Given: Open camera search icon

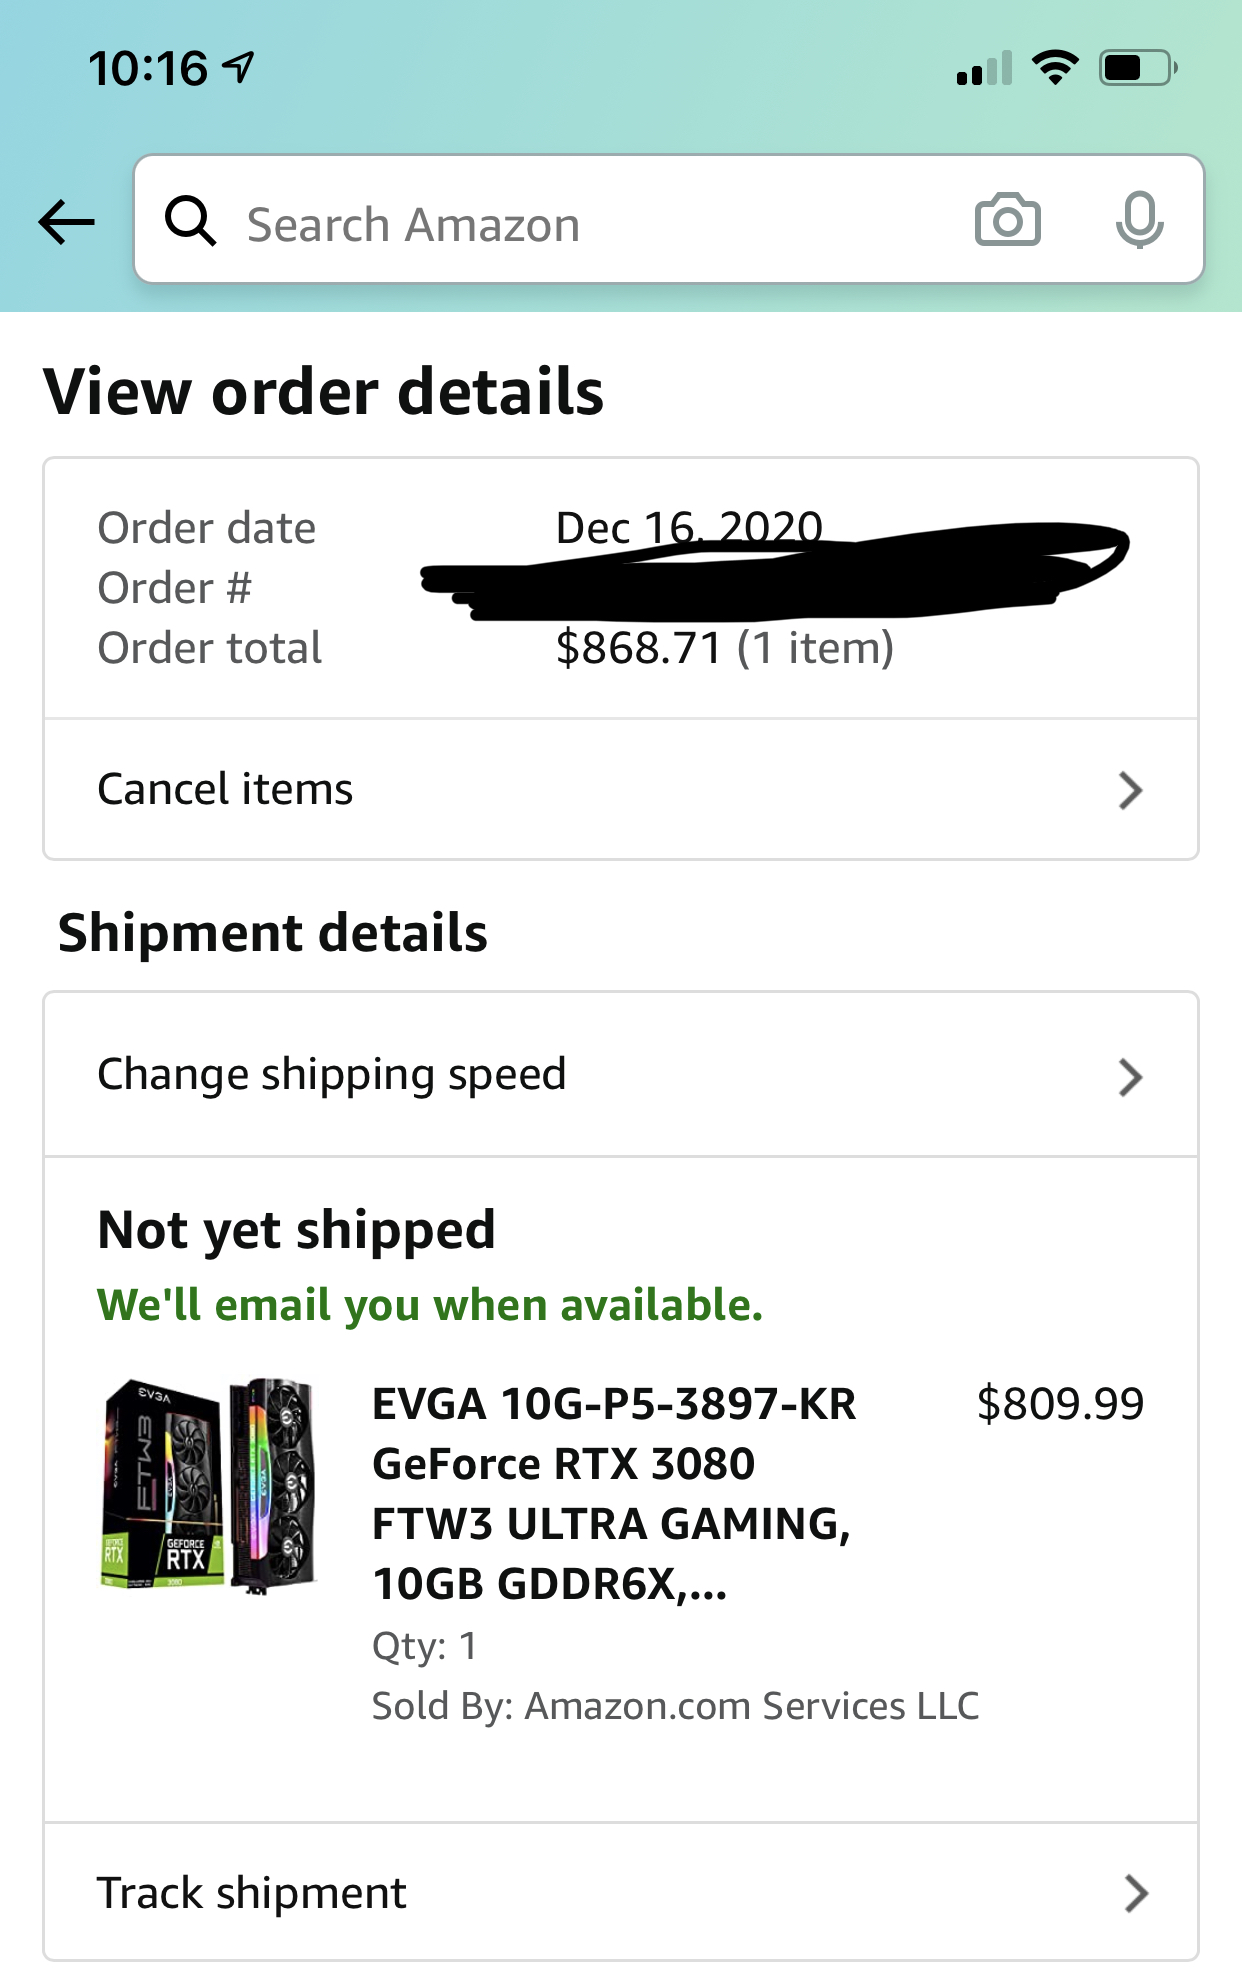Looking at the screenshot, I should pyautogui.click(x=1007, y=220).
